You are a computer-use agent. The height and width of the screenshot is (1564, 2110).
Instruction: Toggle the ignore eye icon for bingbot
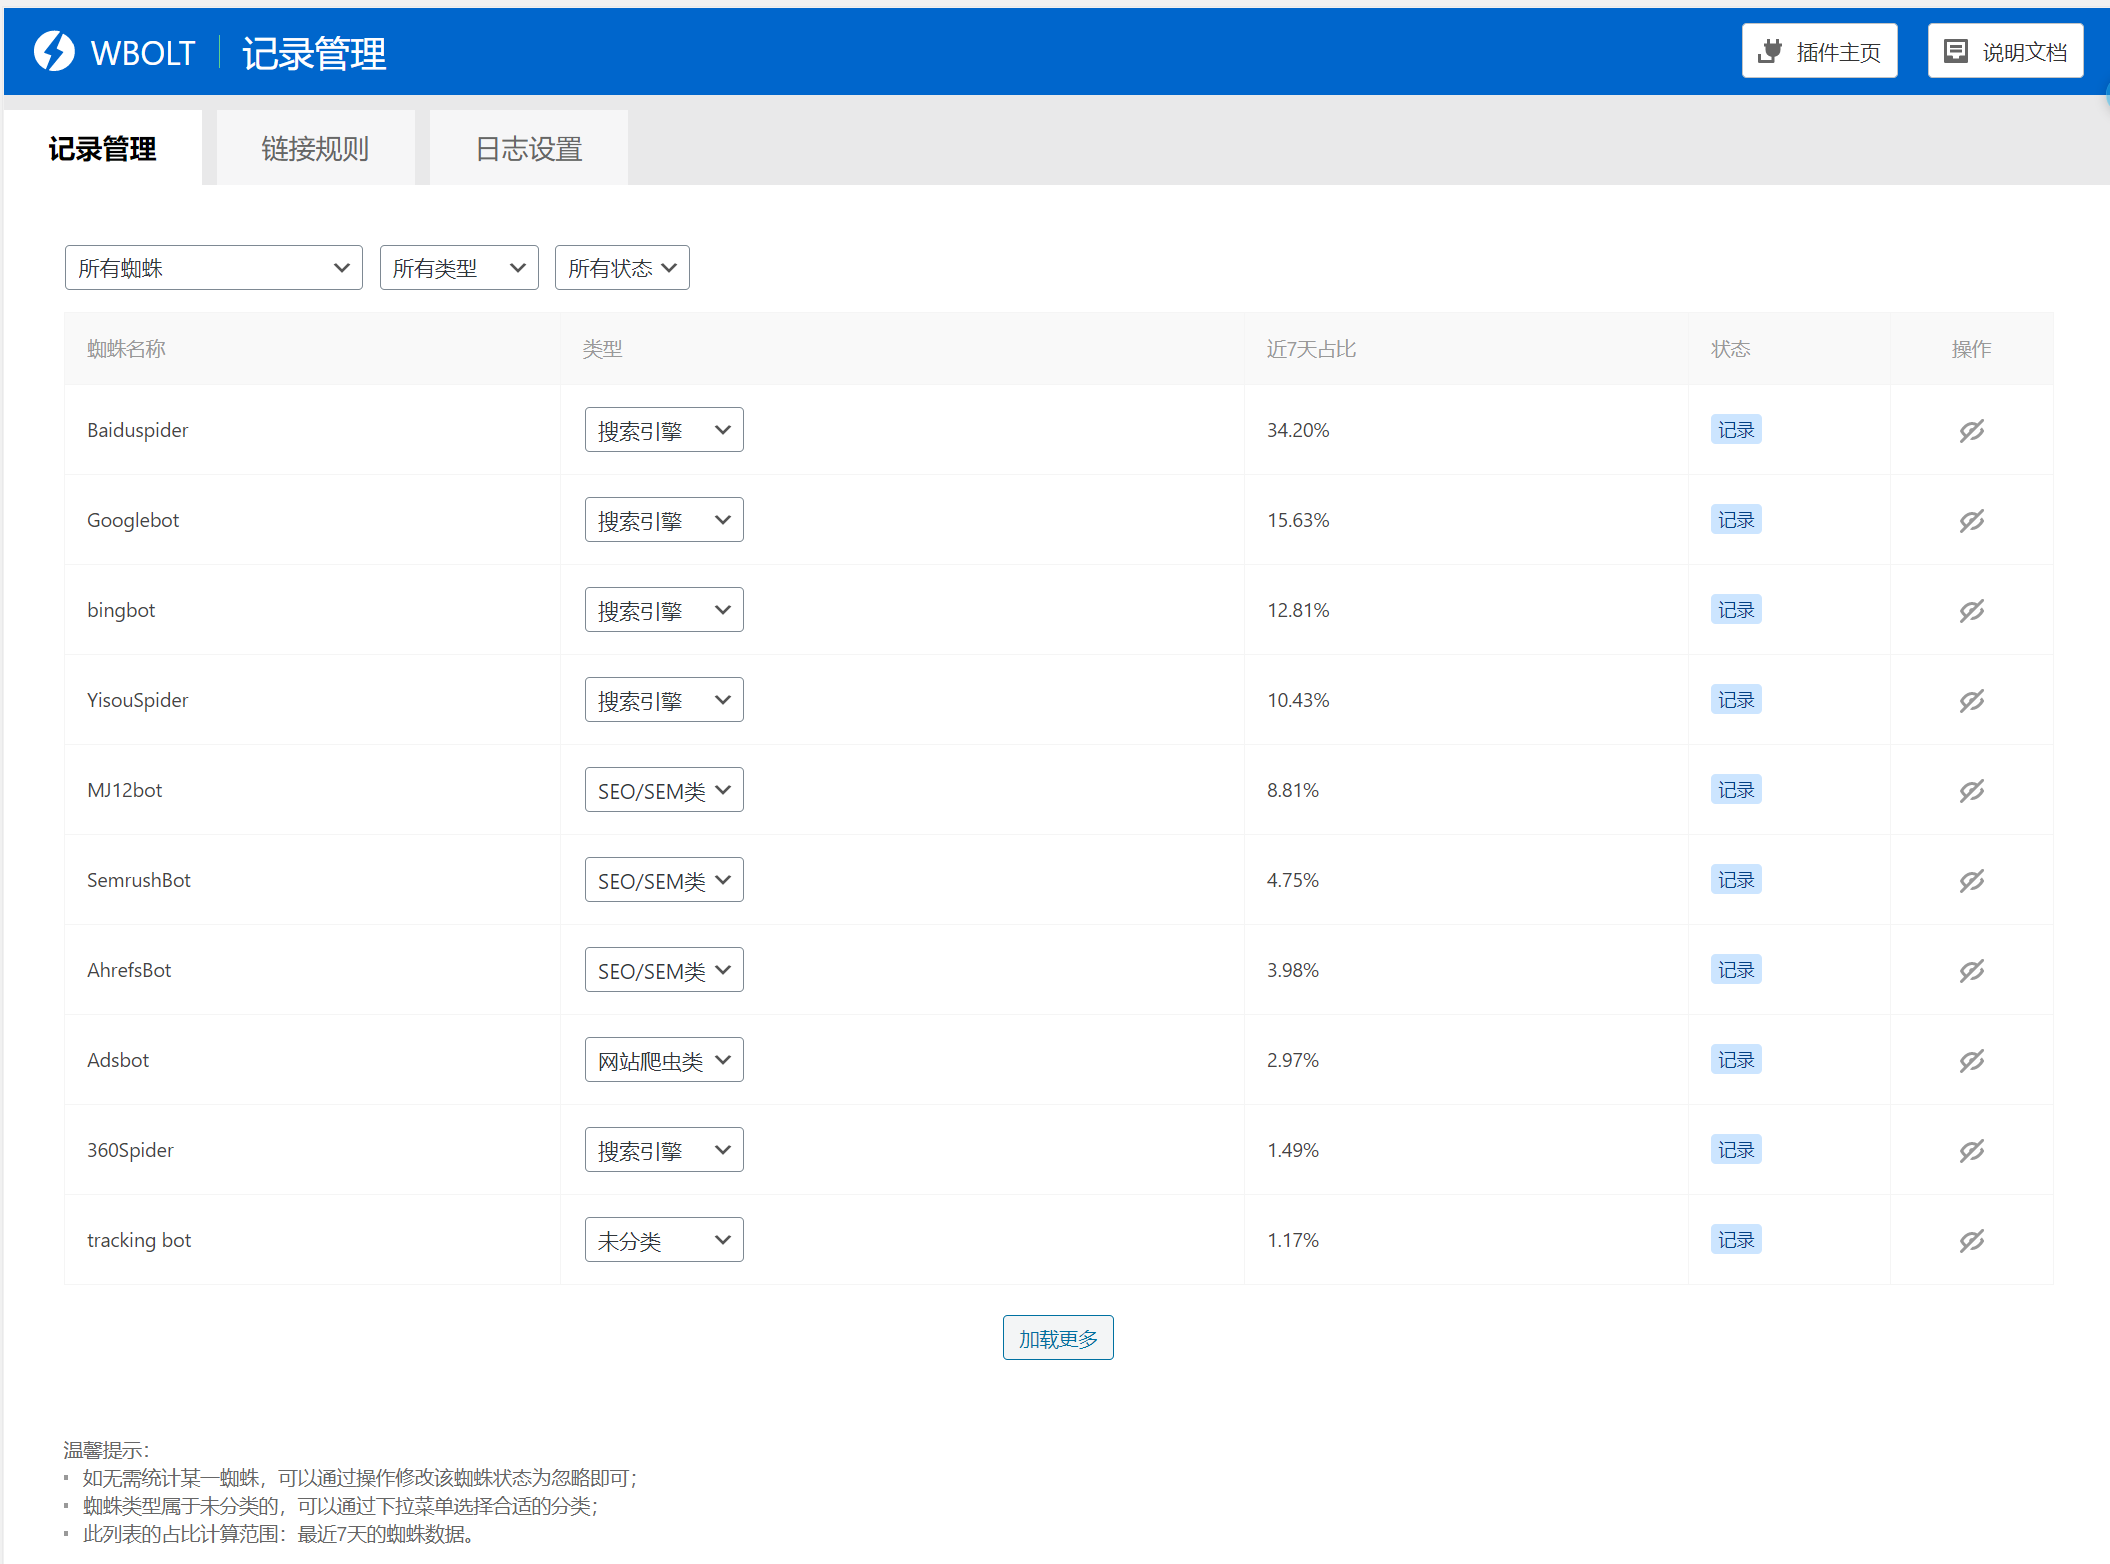tap(1971, 611)
